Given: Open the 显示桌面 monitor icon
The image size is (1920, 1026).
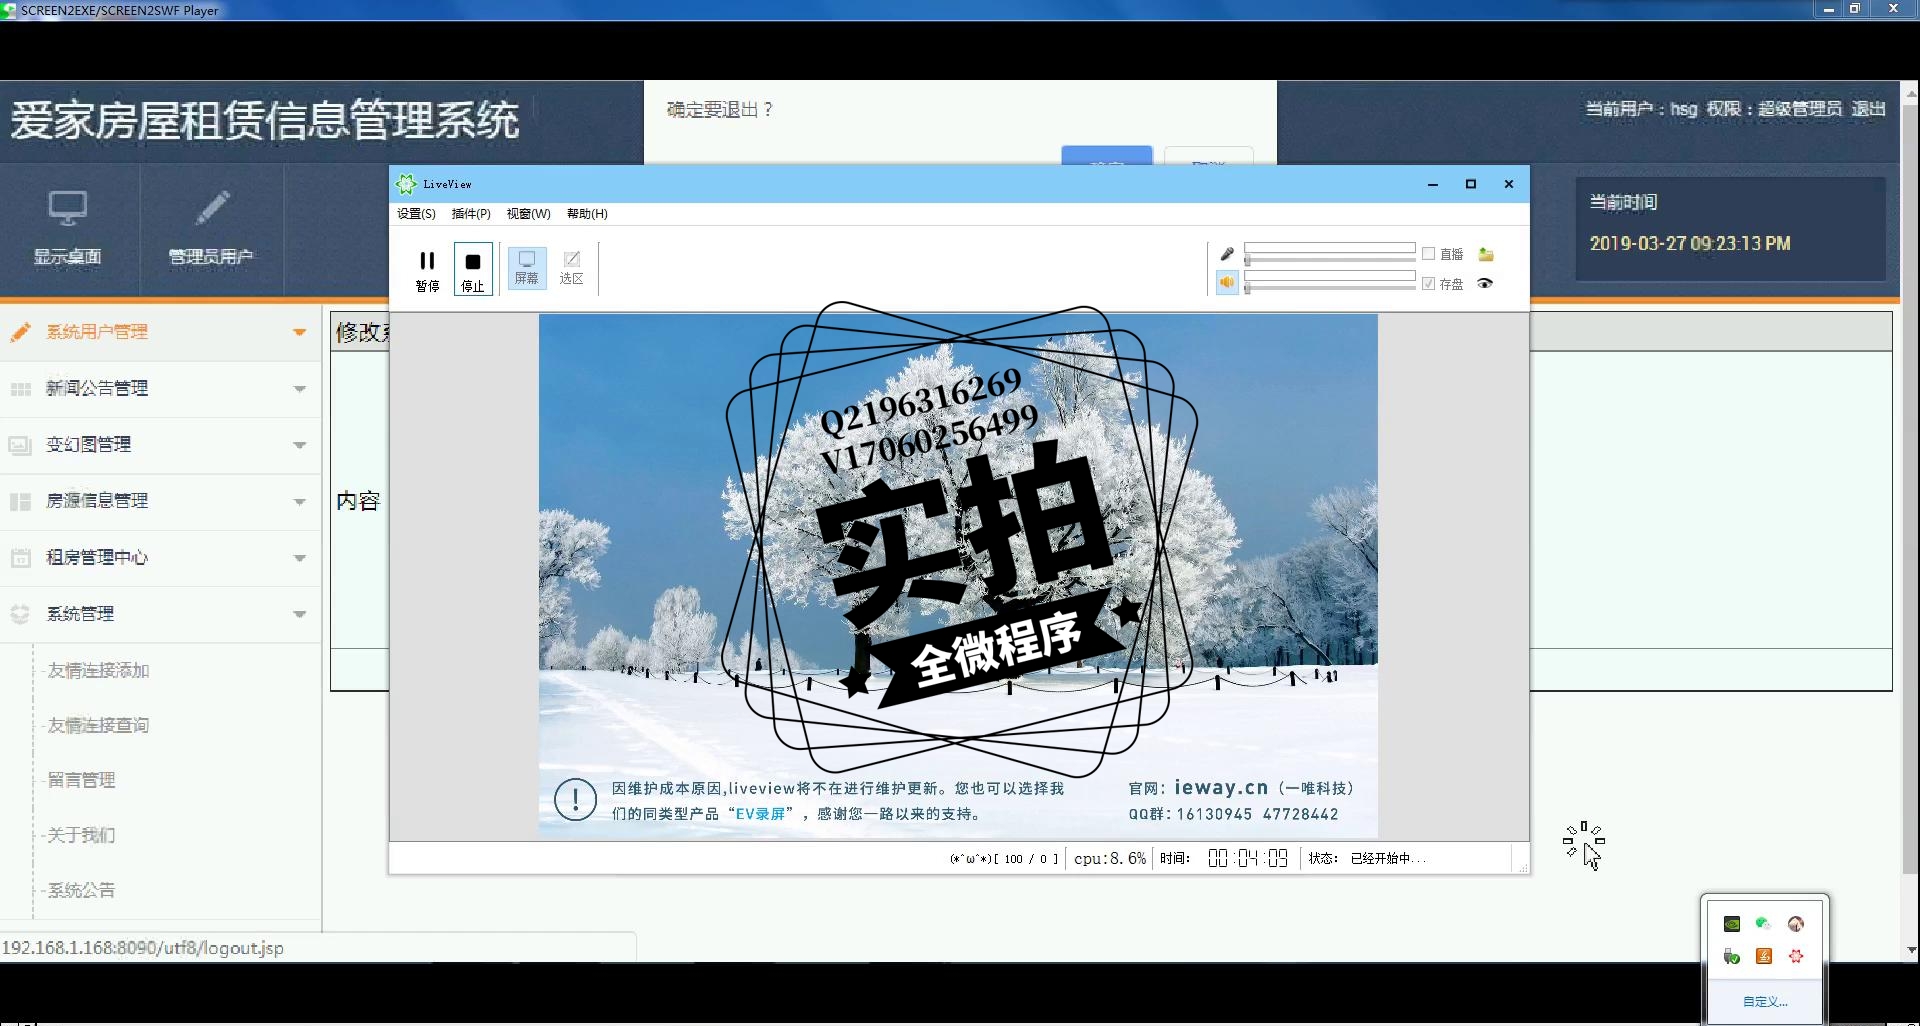Looking at the screenshot, I should [68, 208].
